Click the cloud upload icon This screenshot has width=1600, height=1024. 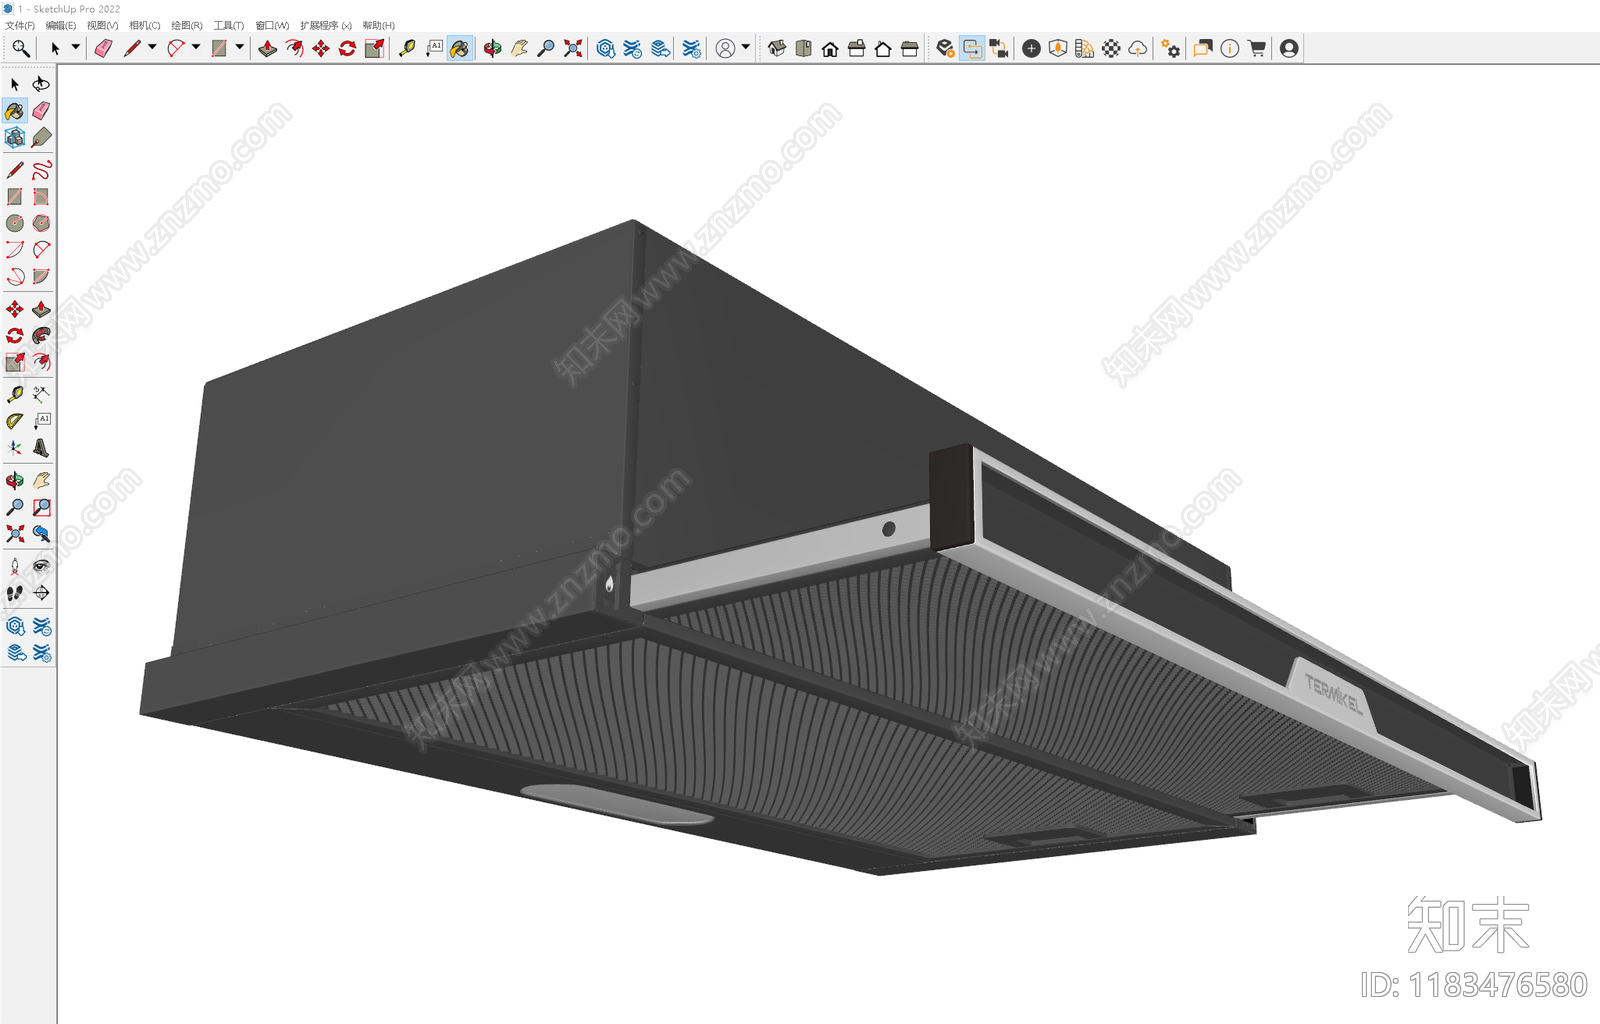pyautogui.click(x=1138, y=48)
